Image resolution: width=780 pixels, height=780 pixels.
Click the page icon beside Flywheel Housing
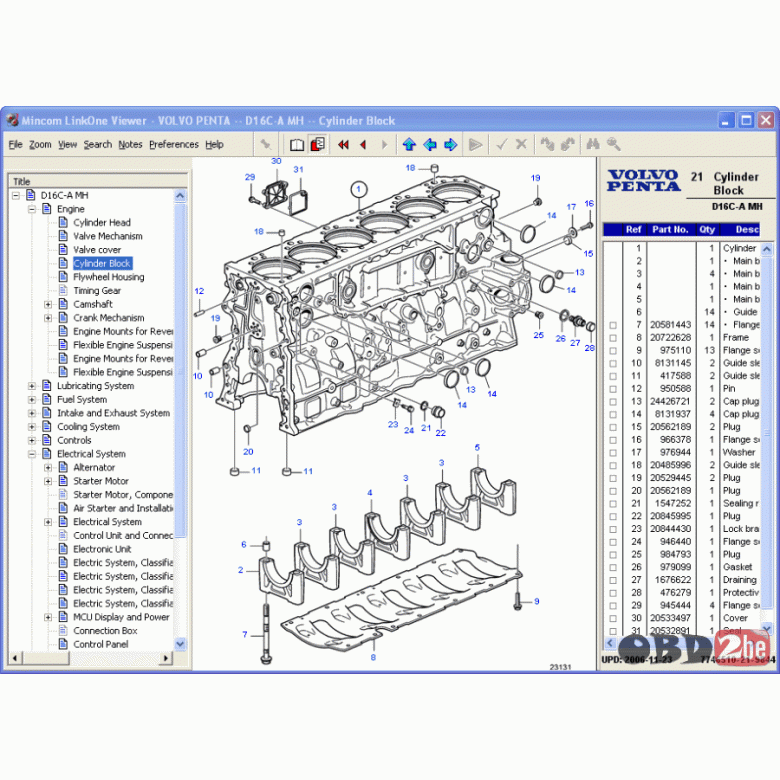tap(63, 277)
